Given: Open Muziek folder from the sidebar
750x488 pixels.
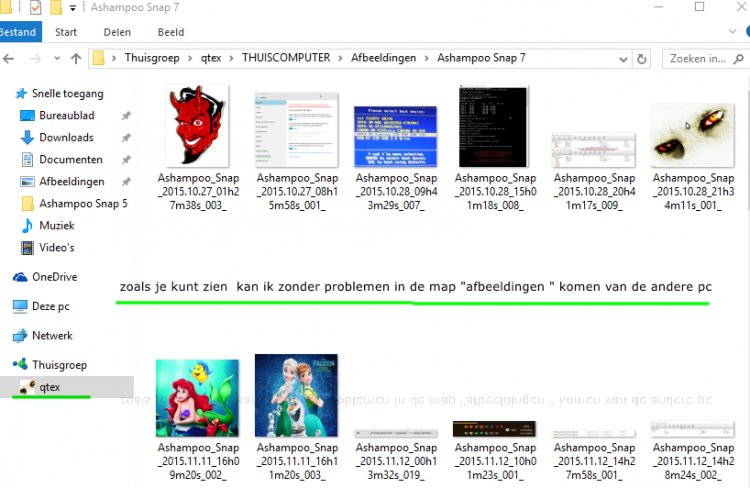Looking at the screenshot, I should [x=56, y=226].
